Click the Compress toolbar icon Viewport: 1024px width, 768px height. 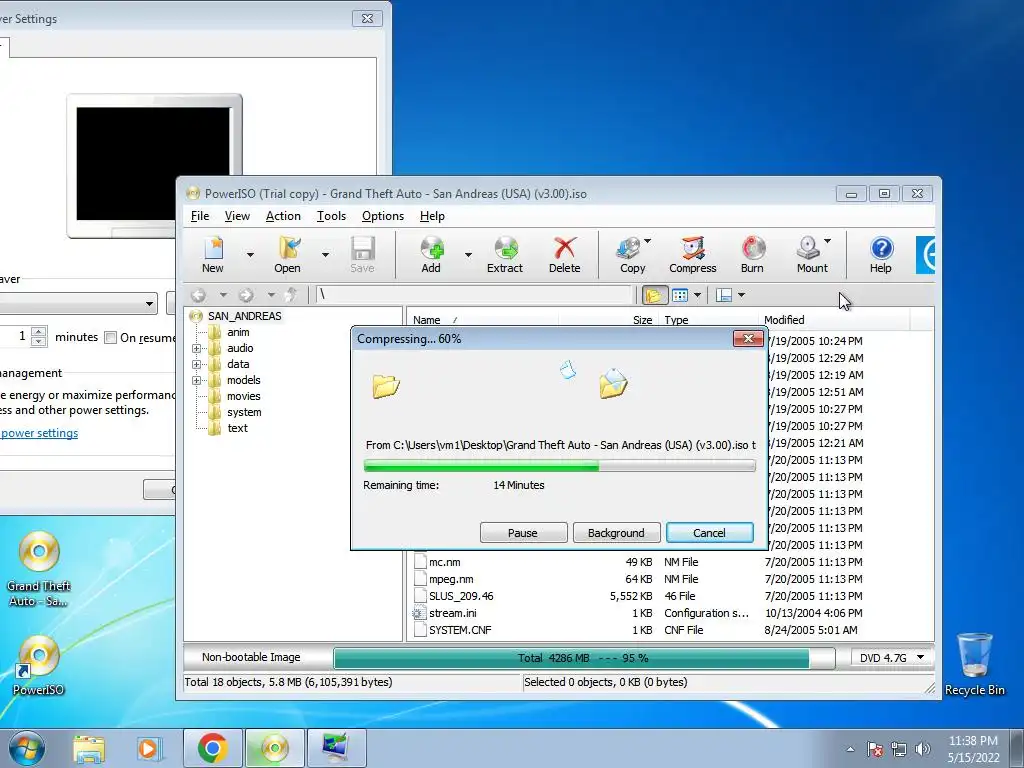coord(692,255)
